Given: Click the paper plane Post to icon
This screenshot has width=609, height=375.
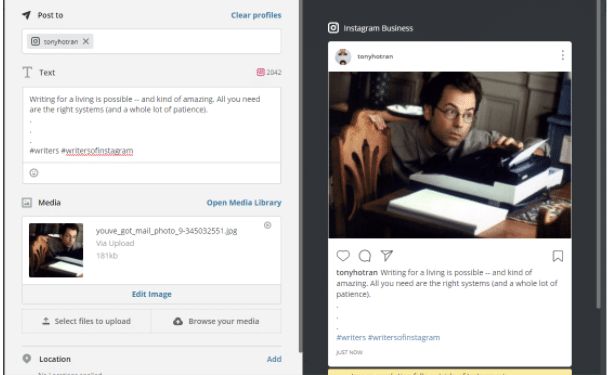Looking at the screenshot, I should click(x=26, y=15).
